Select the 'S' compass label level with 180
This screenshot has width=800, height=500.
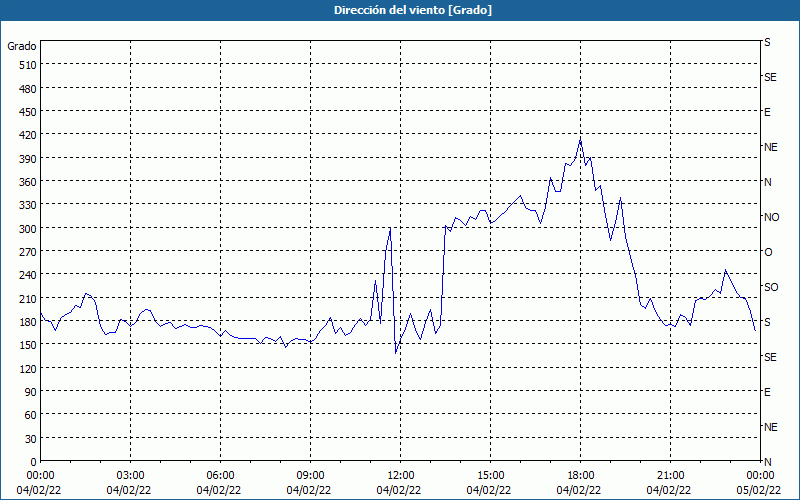point(767,322)
